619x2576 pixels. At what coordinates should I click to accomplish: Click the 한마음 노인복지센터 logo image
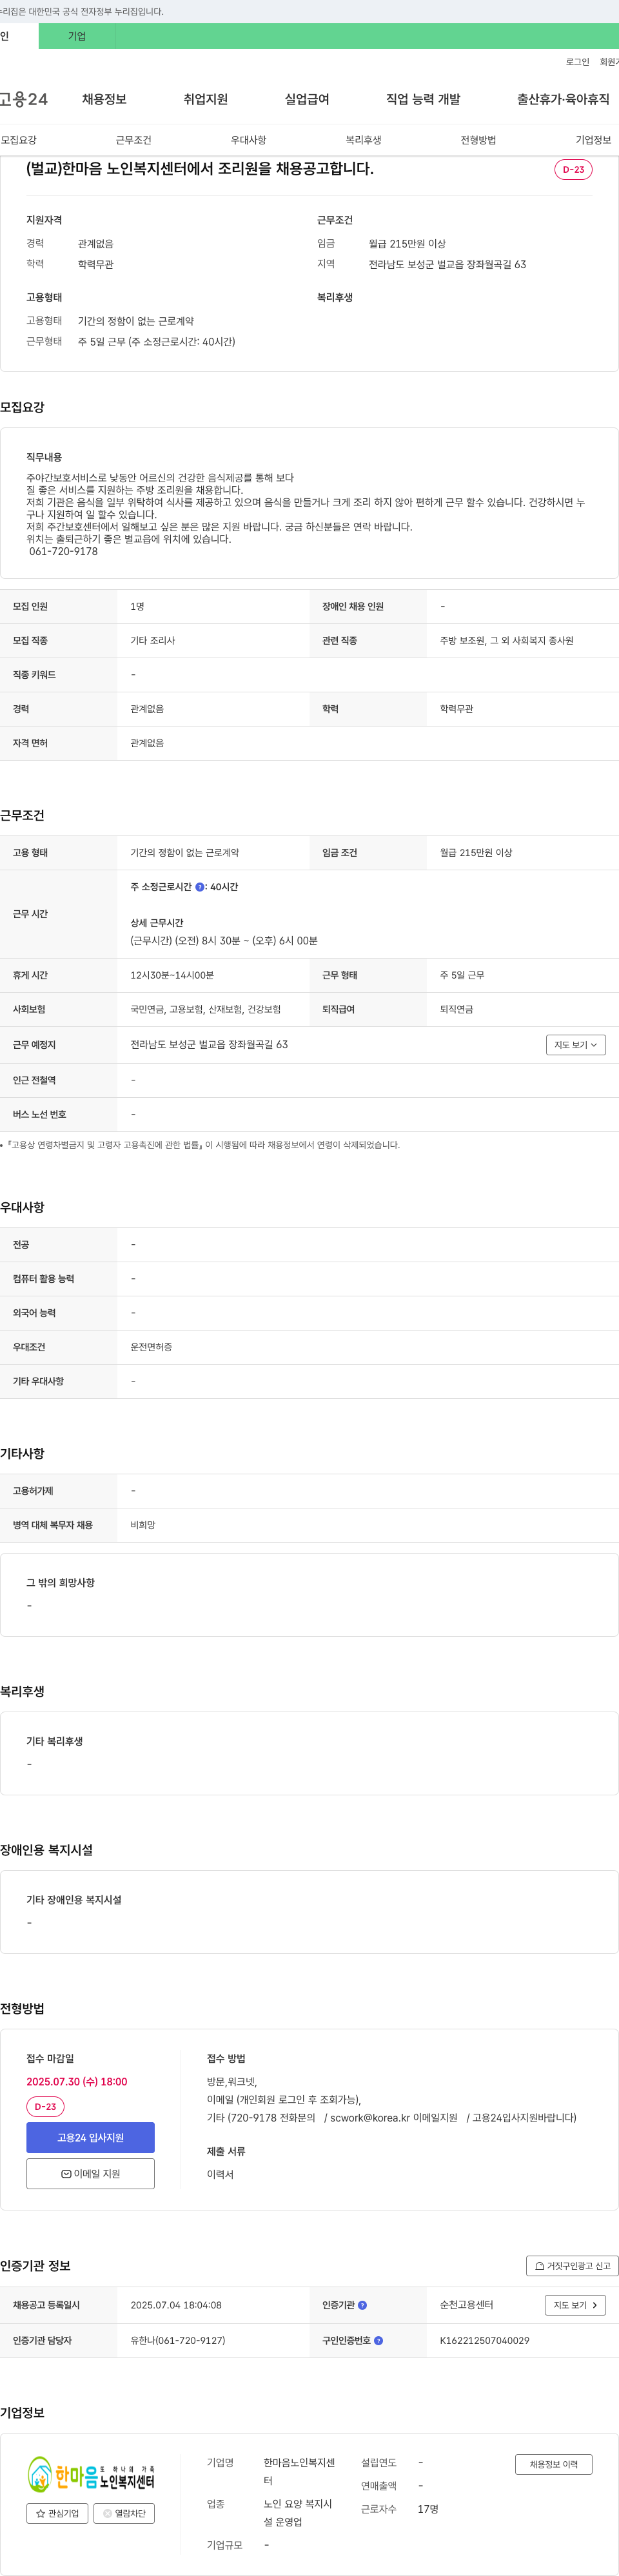pyautogui.click(x=90, y=2475)
